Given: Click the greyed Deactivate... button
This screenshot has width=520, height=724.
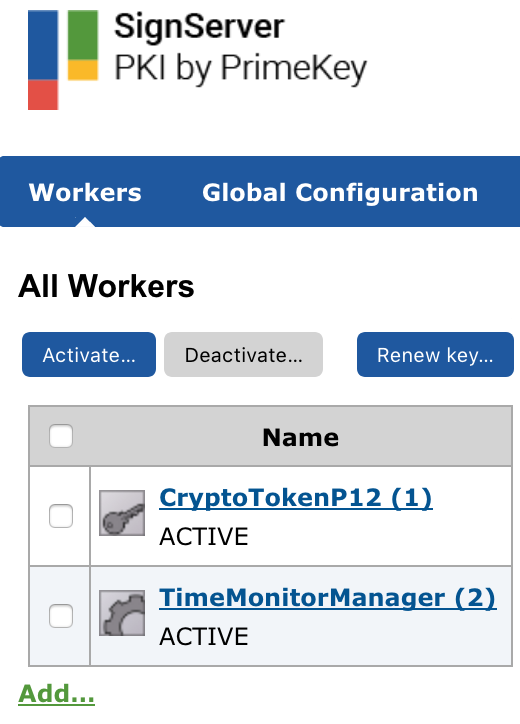Looking at the screenshot, I should coord(243,355).
